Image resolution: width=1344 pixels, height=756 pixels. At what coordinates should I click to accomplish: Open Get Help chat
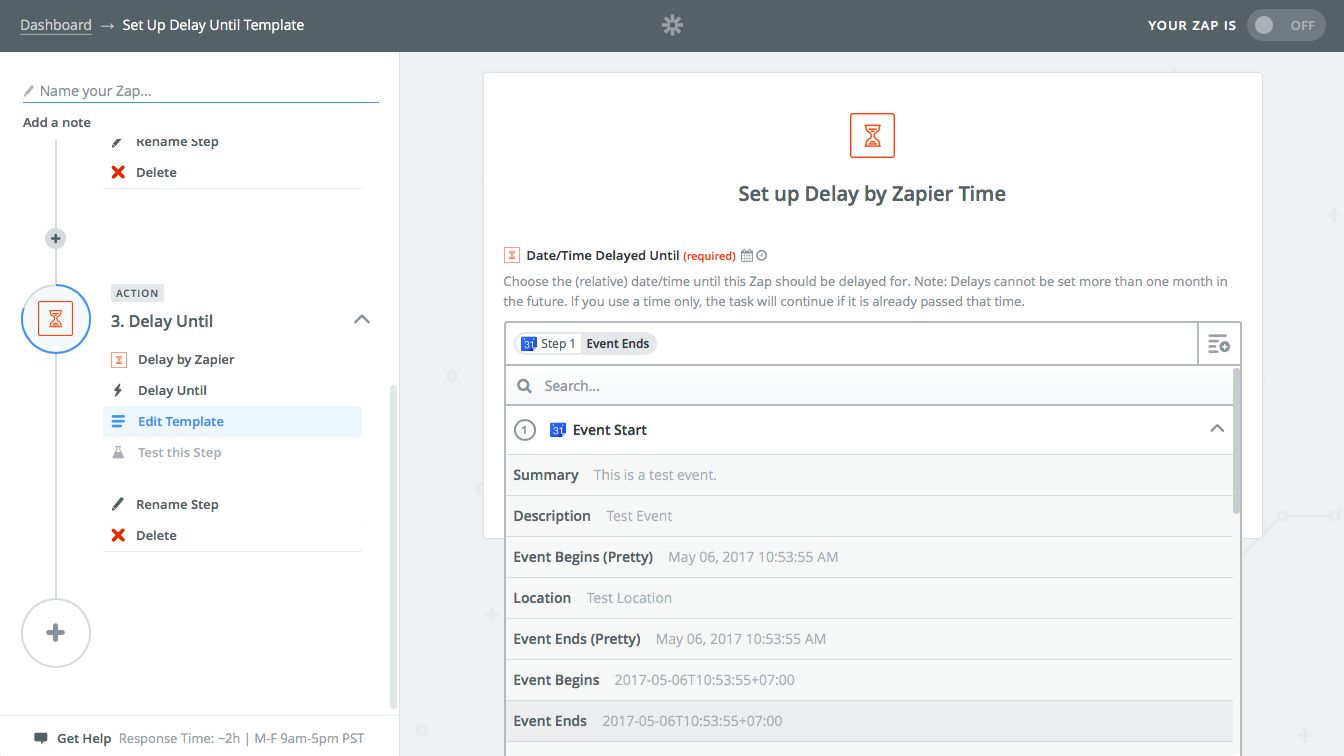point(83,738)
